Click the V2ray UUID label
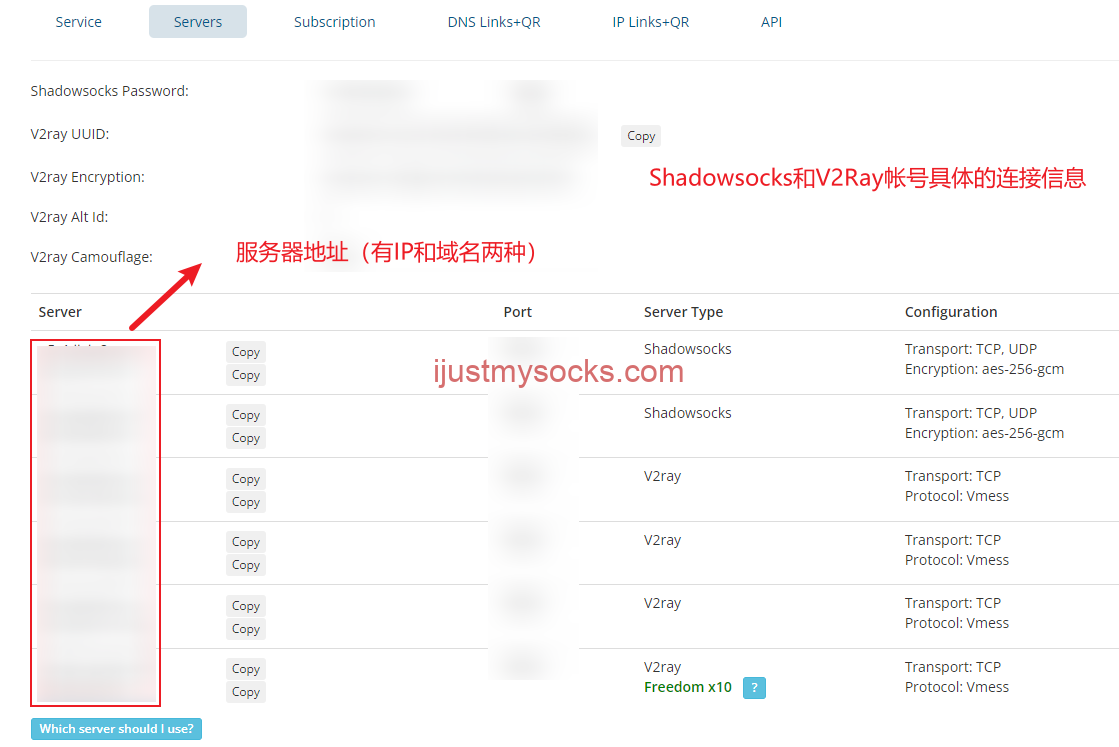Viewport: 1119px width, 747px height. [70, 133]
